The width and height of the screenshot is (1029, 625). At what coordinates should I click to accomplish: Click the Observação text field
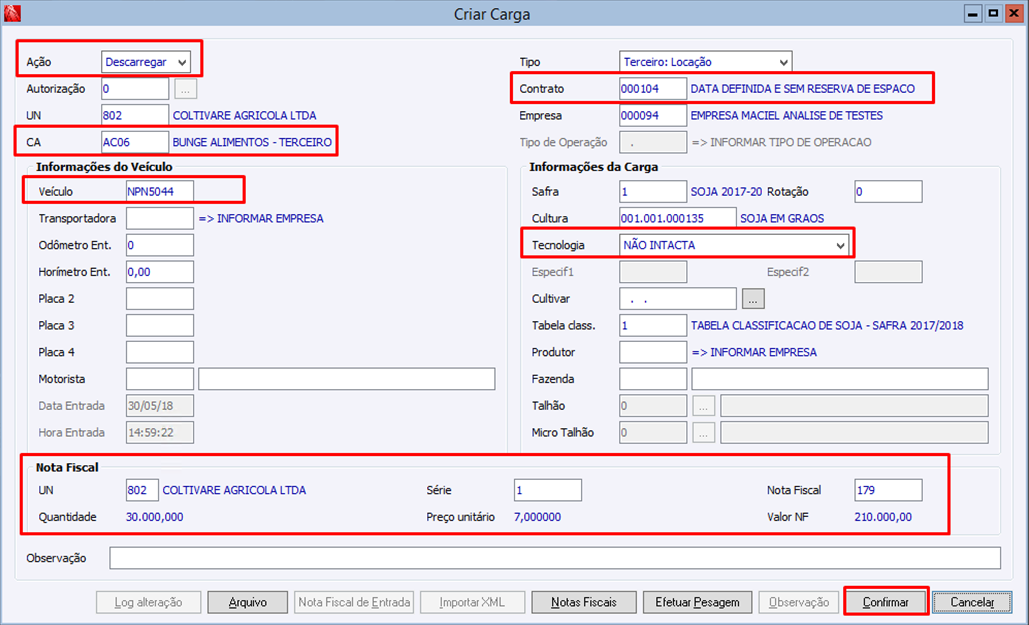(555, 558)
